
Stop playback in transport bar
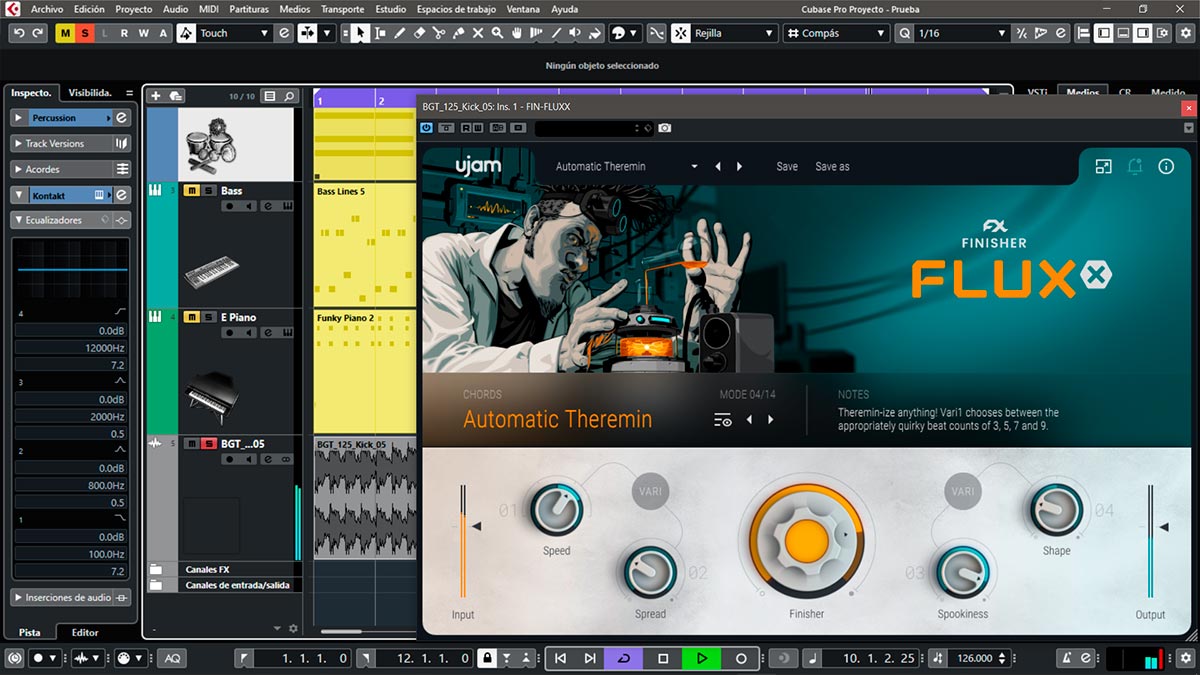click(663, 658)
